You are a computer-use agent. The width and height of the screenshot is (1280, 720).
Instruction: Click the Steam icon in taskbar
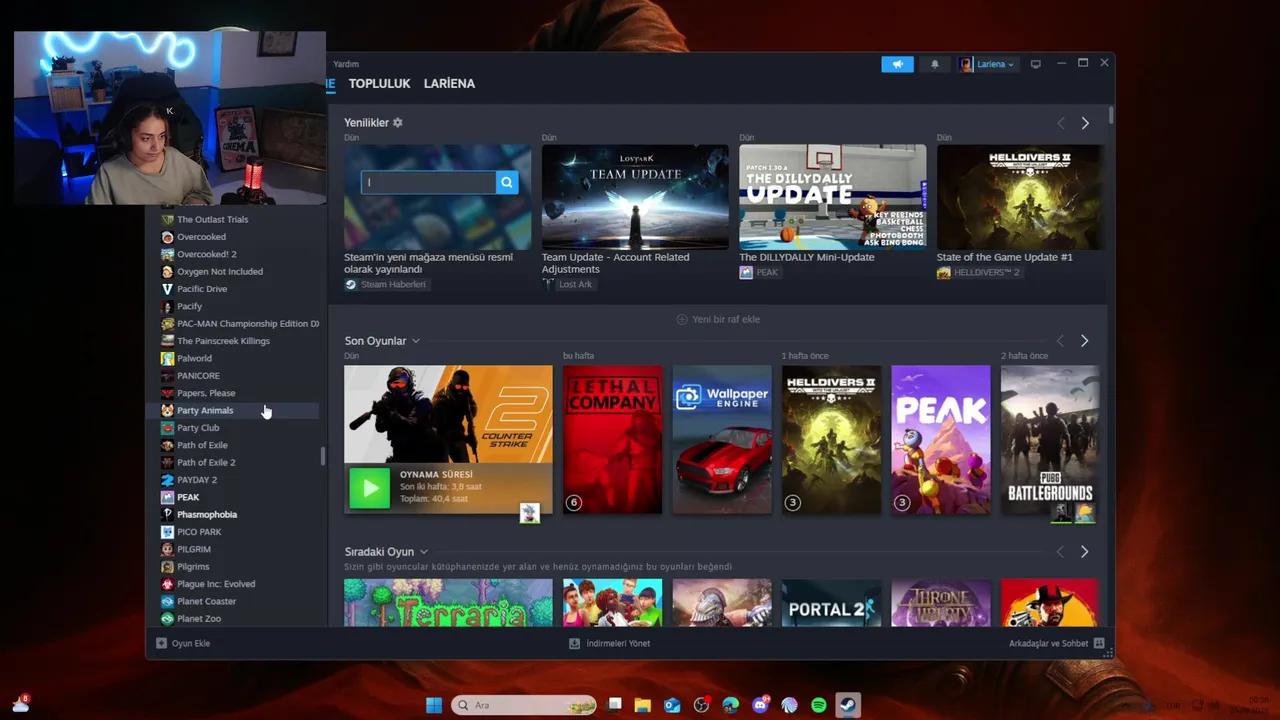click(x=848, y=705)
